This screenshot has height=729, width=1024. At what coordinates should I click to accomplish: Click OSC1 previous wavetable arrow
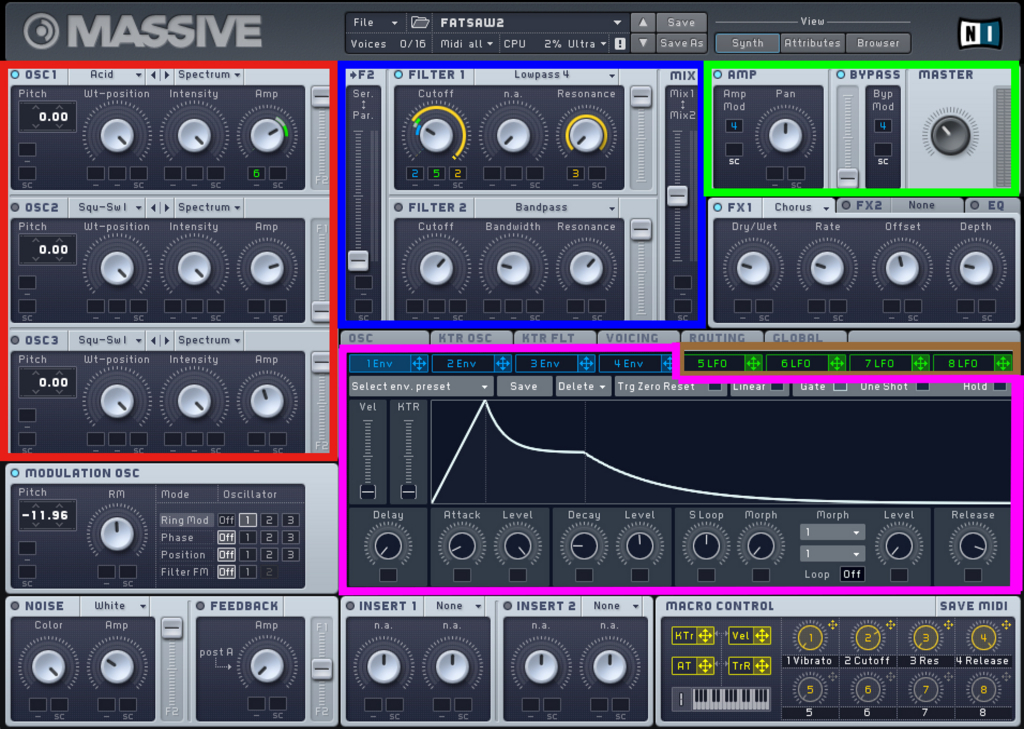coord(153,75)
